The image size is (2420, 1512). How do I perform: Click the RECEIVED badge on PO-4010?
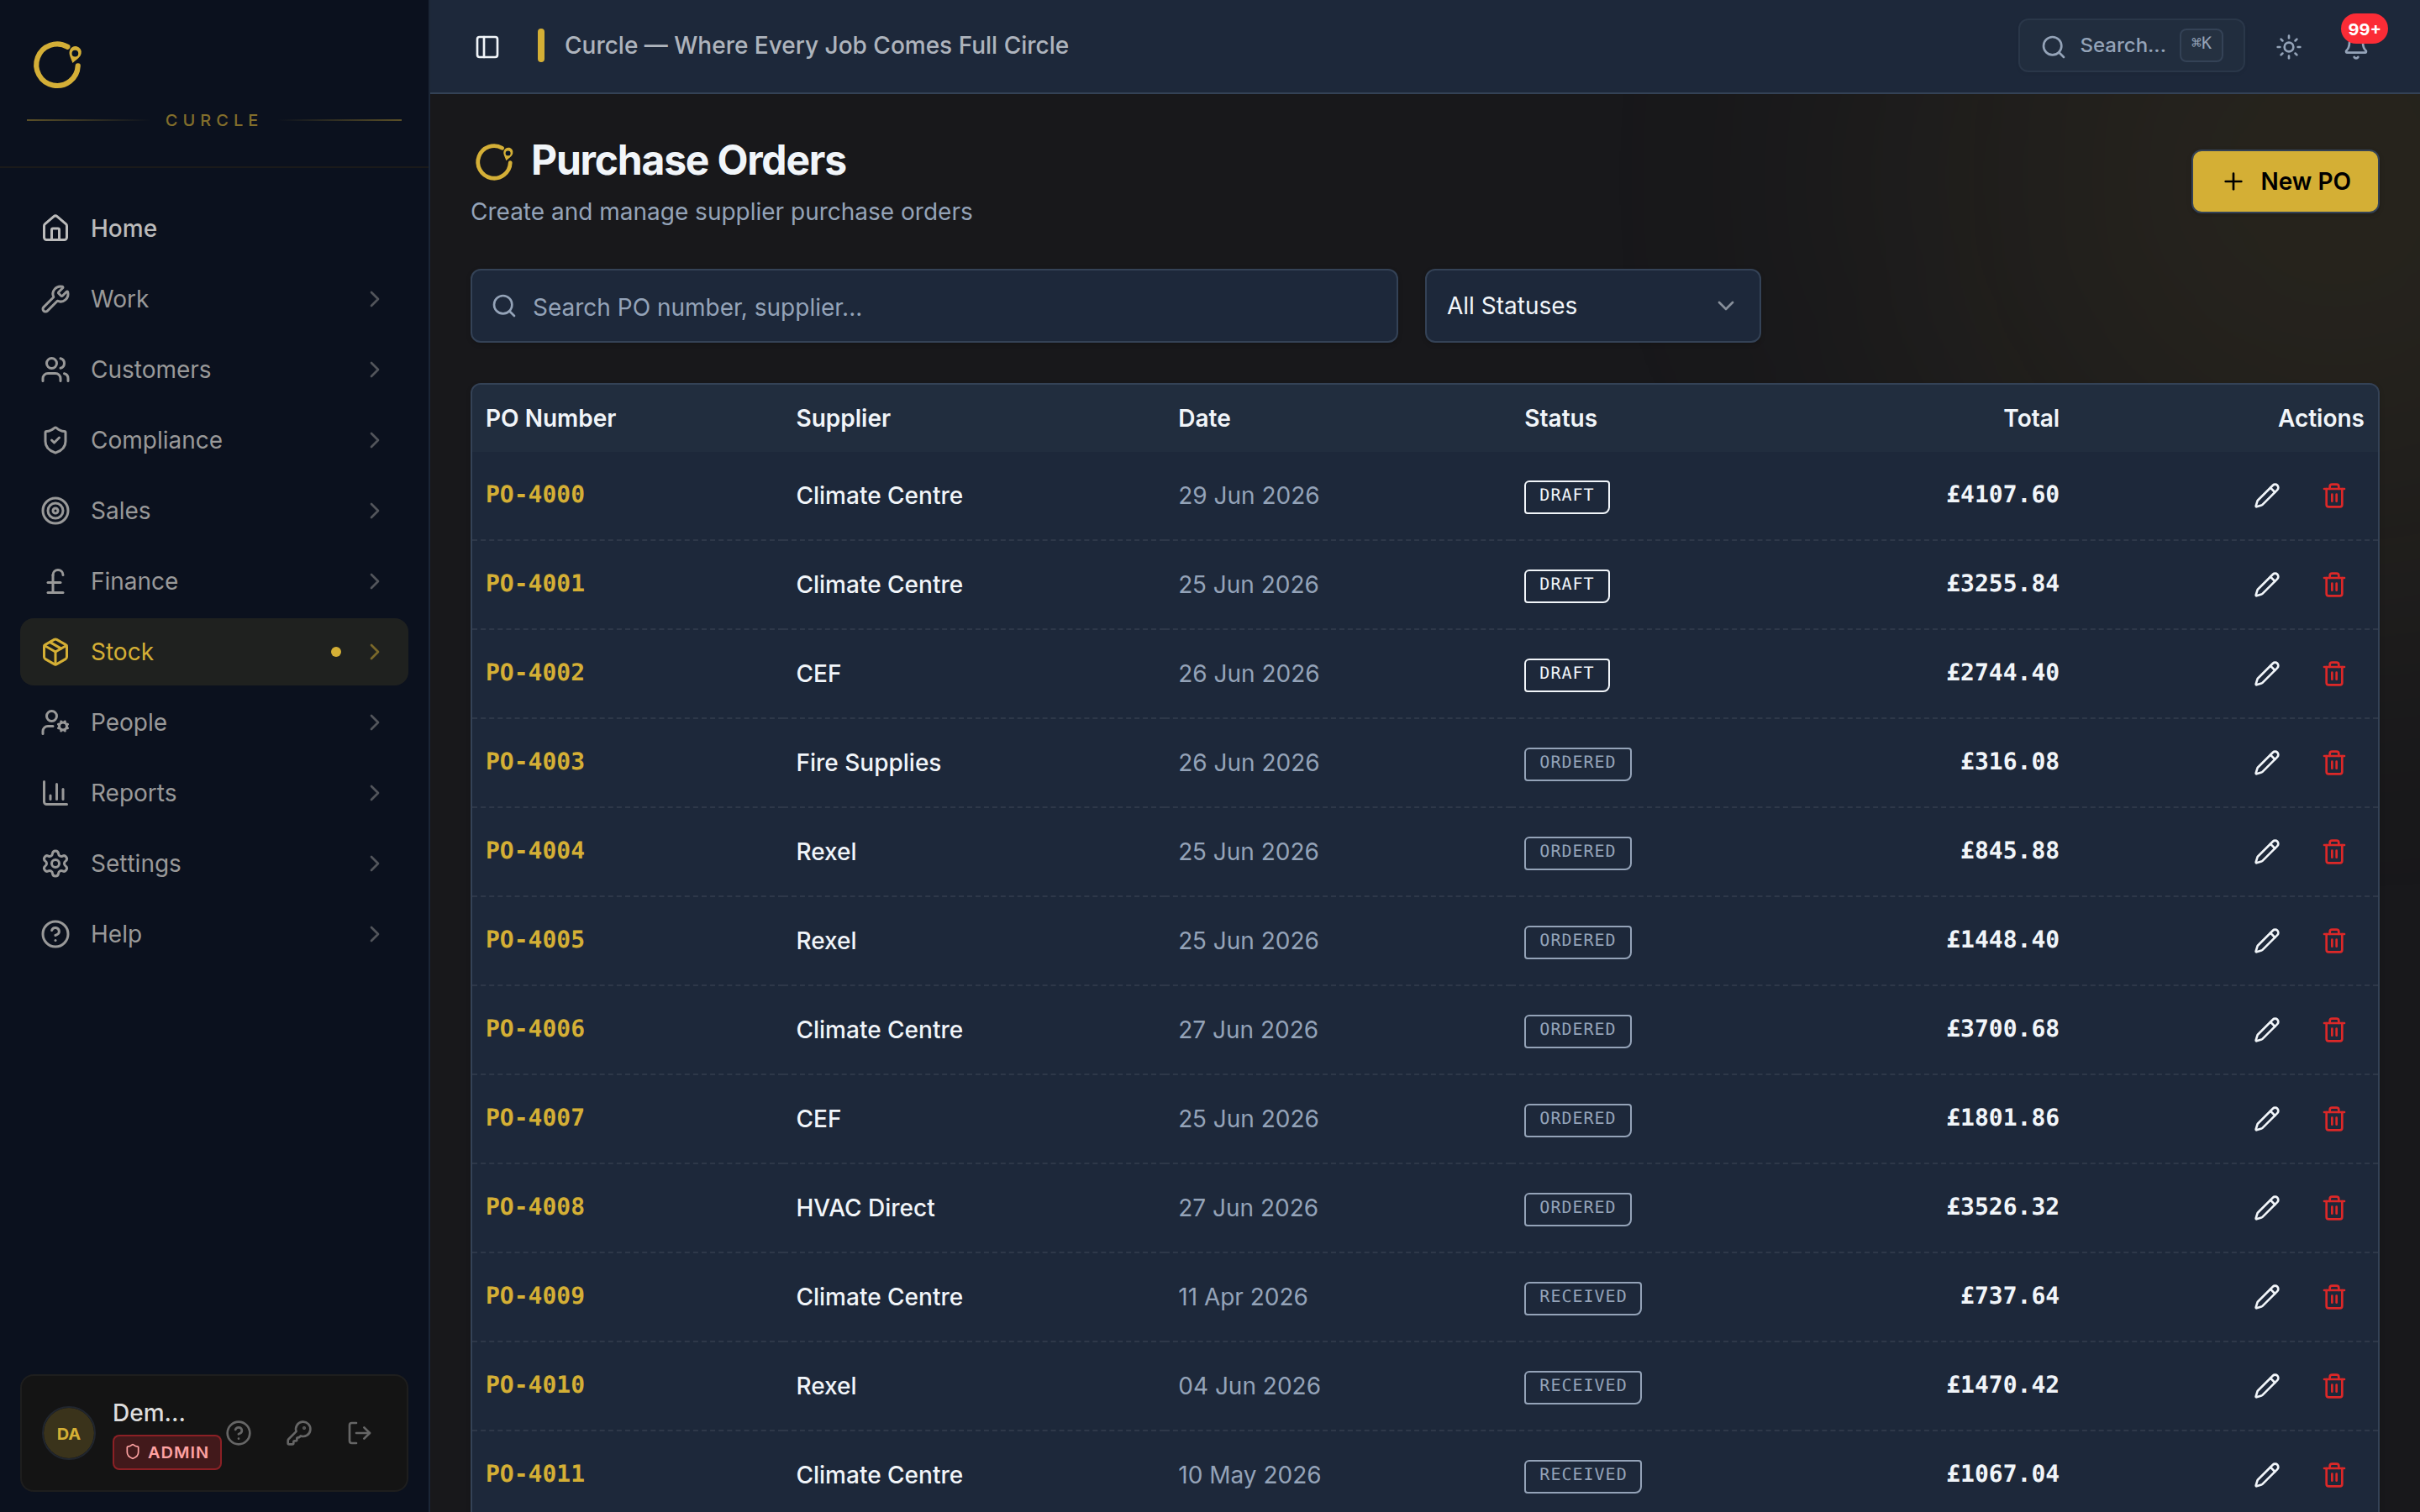[1582, 1386]
